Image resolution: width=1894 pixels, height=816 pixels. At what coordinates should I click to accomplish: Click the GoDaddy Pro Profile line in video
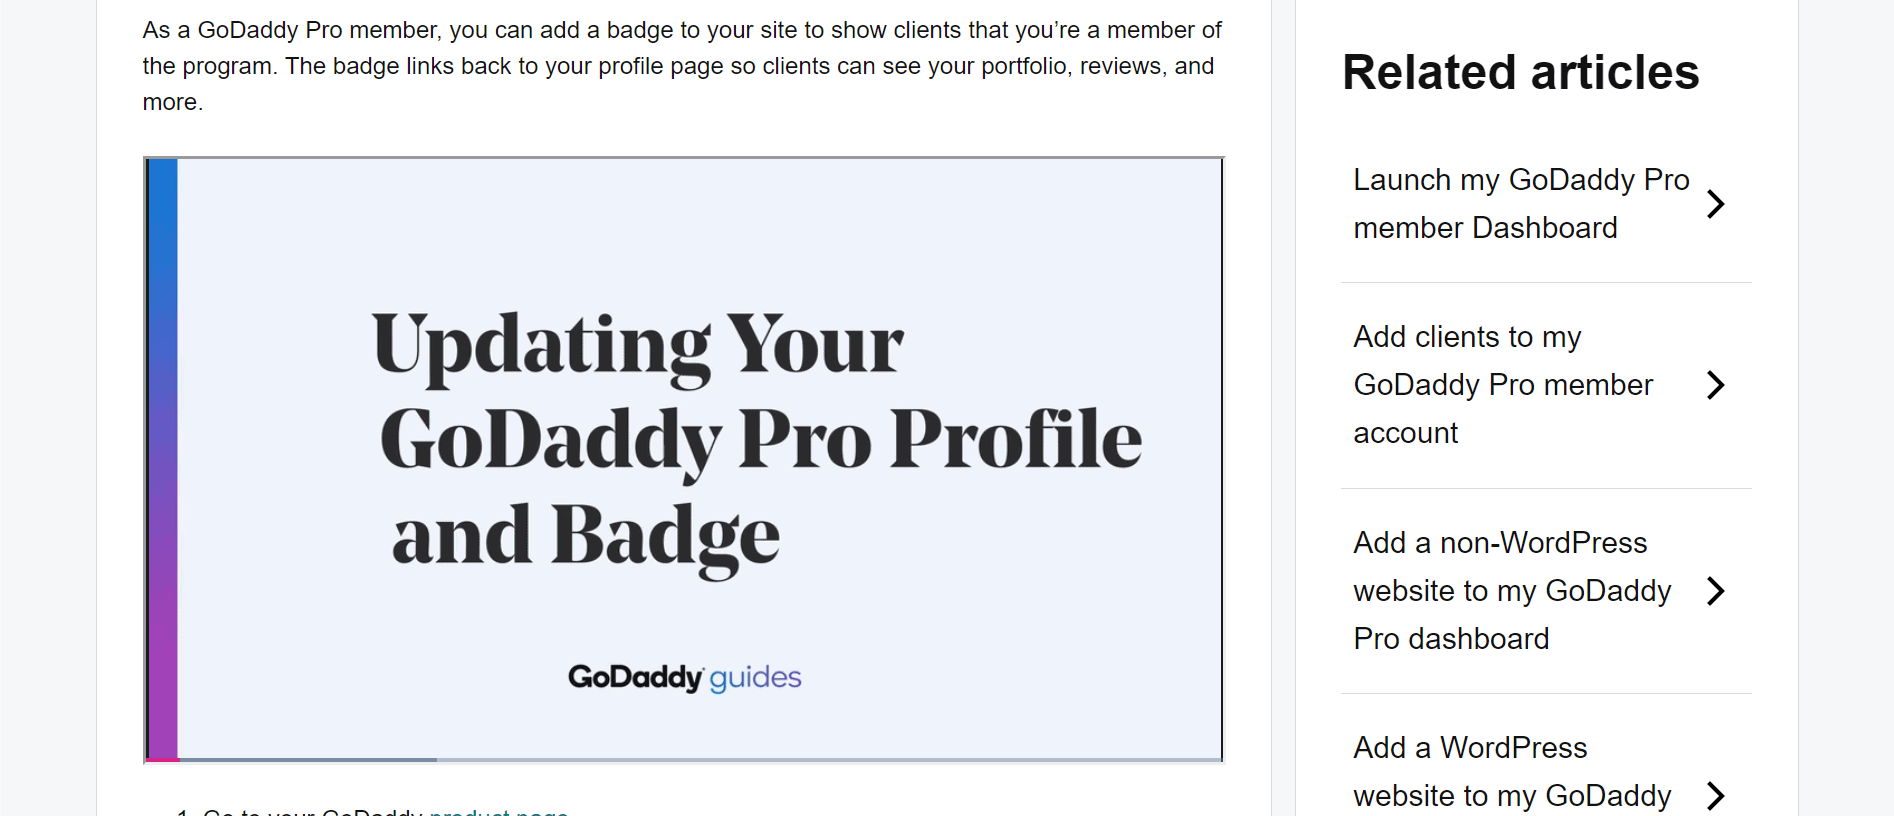point(761,441)
